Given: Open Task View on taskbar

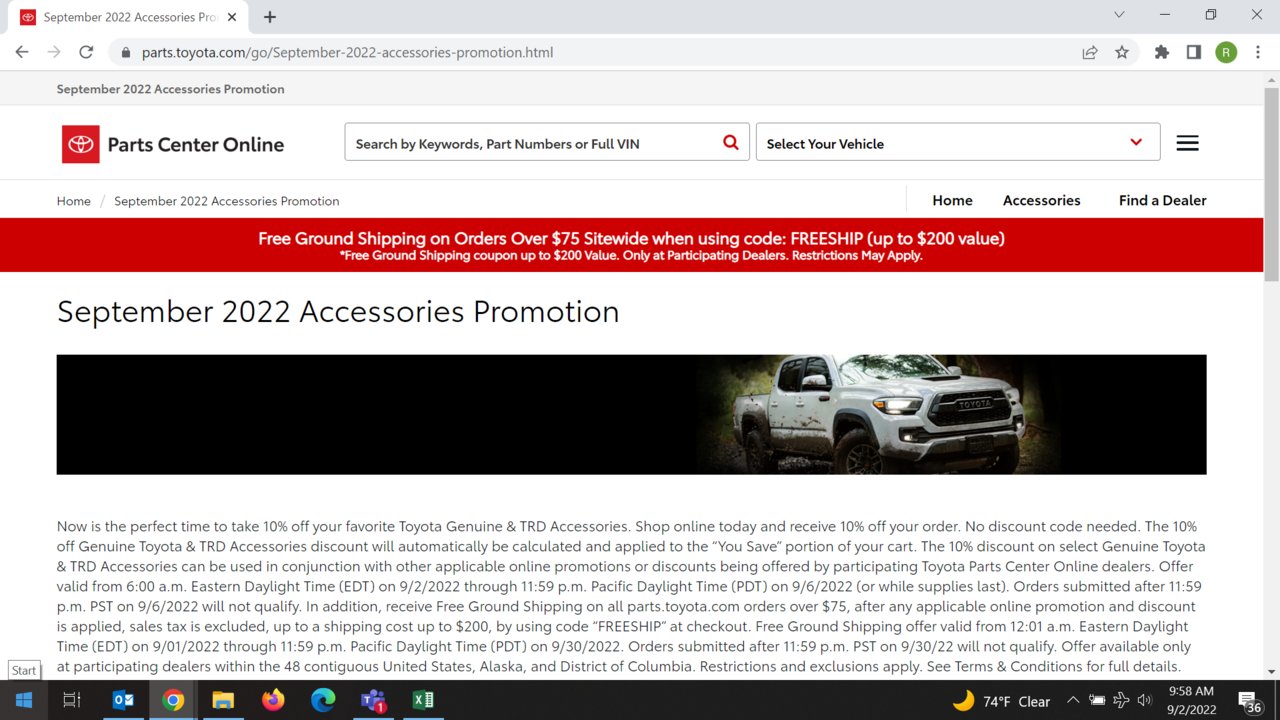Looking at the screenshot, I should click(72, 700).
